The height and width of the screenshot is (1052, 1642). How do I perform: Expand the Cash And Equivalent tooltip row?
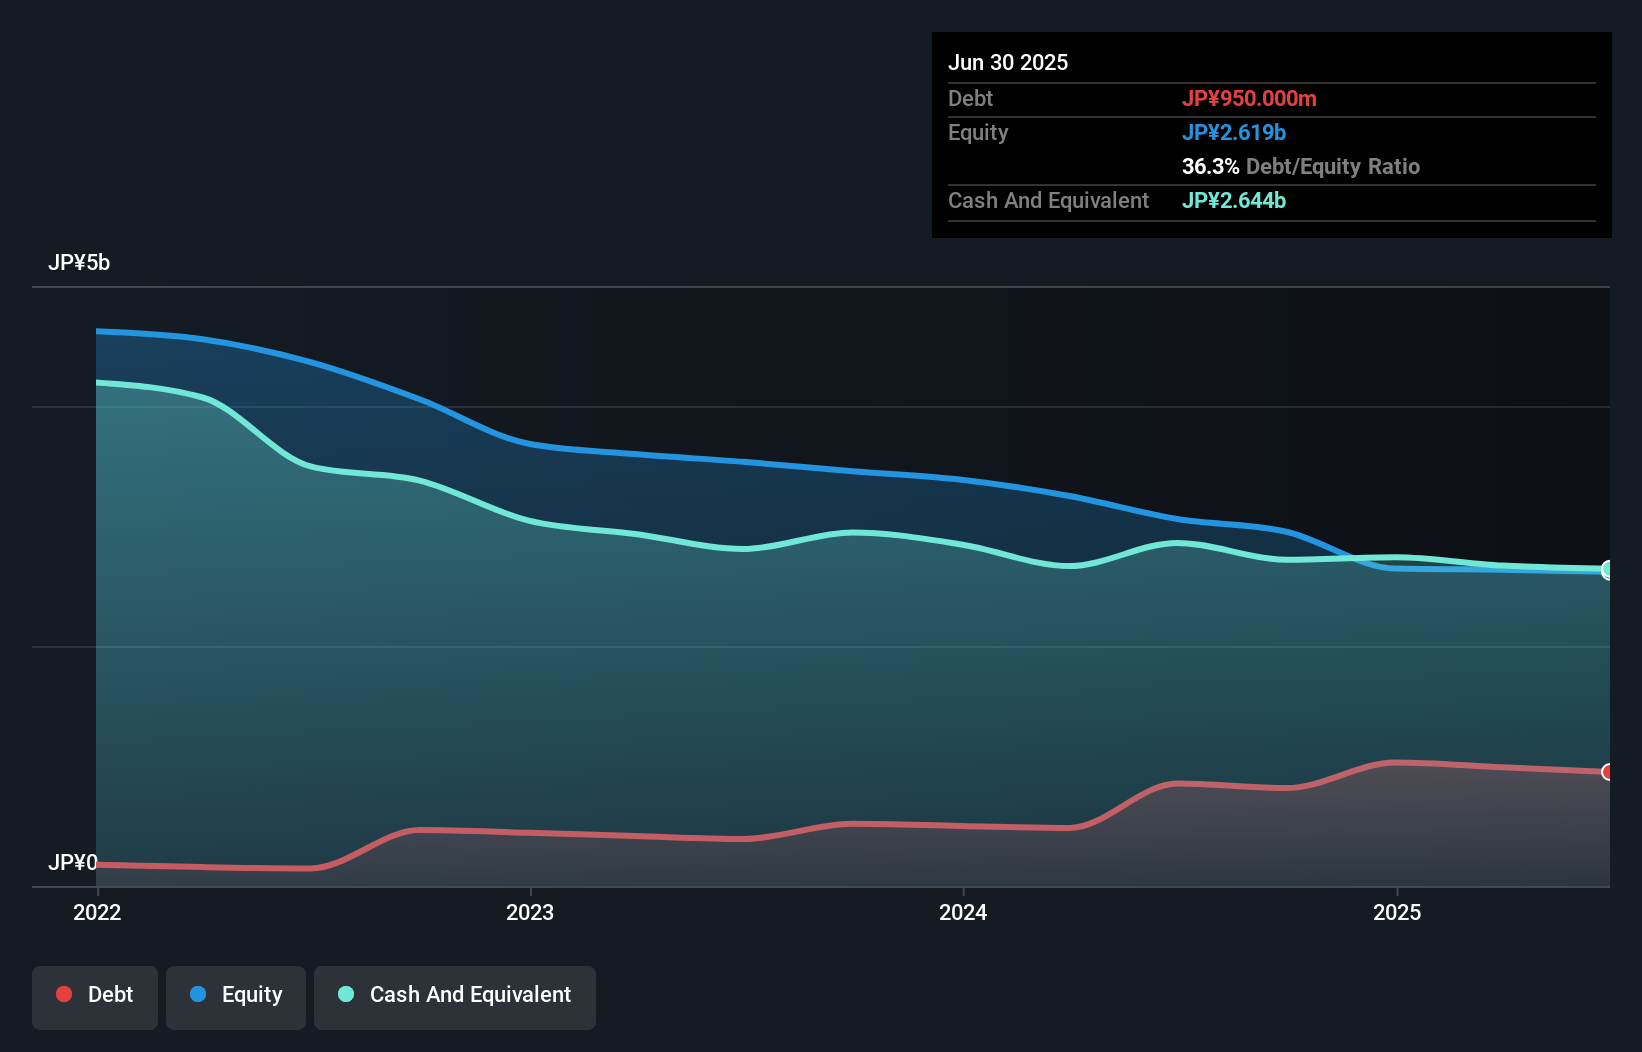pyautogui.click(x=1048, y=200)
